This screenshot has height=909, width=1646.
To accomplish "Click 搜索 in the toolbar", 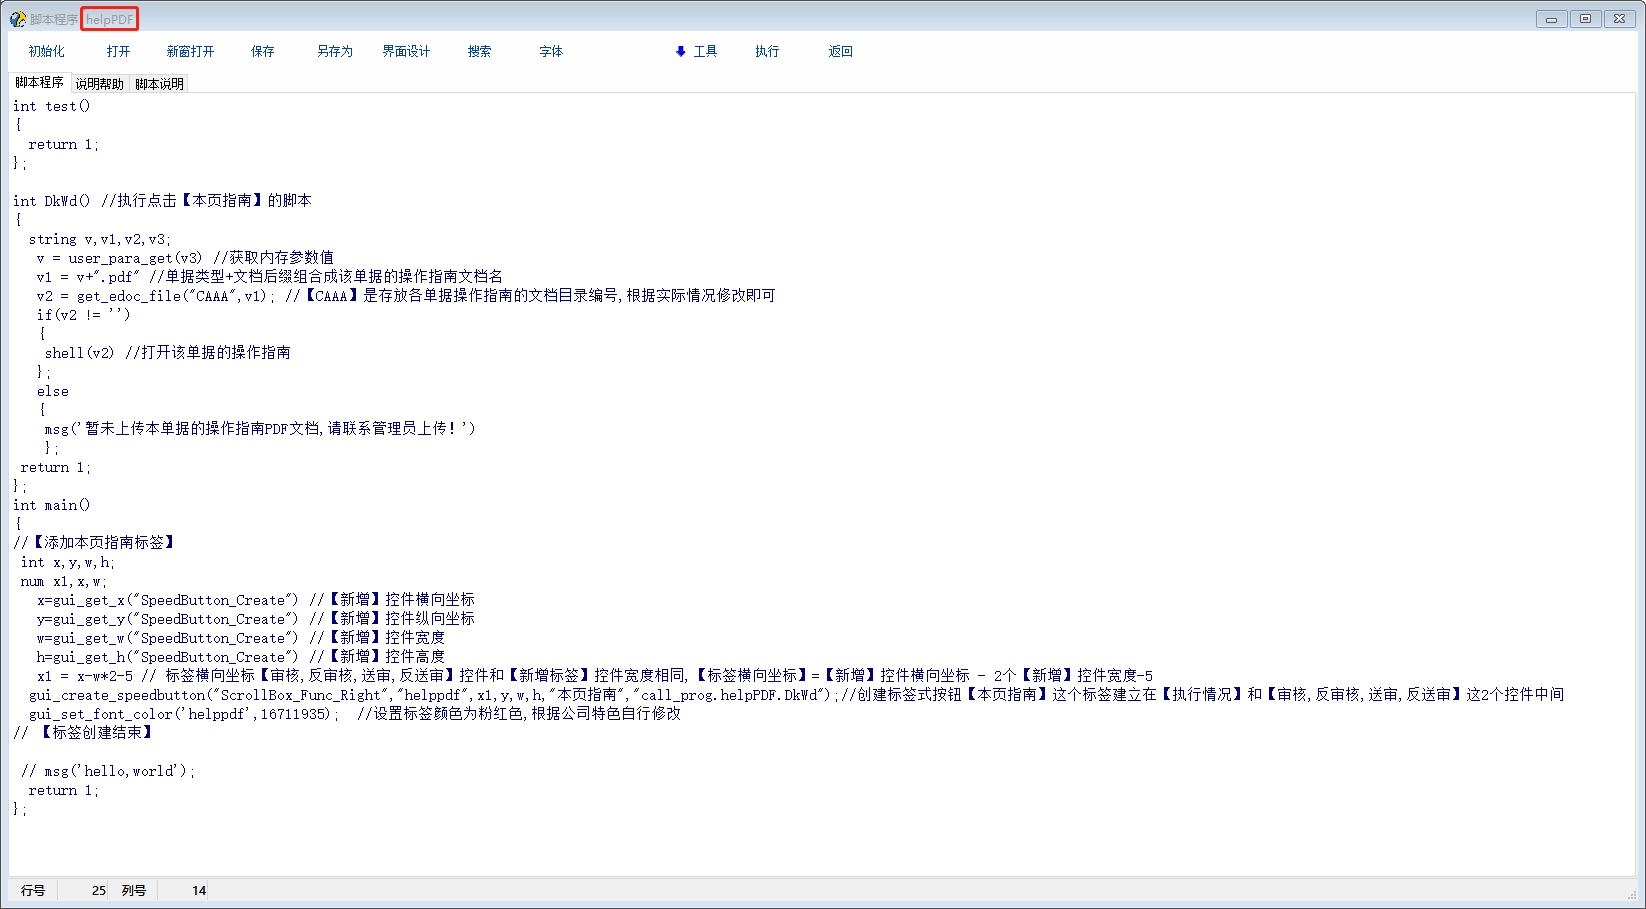I will click(x=479, y=51).
